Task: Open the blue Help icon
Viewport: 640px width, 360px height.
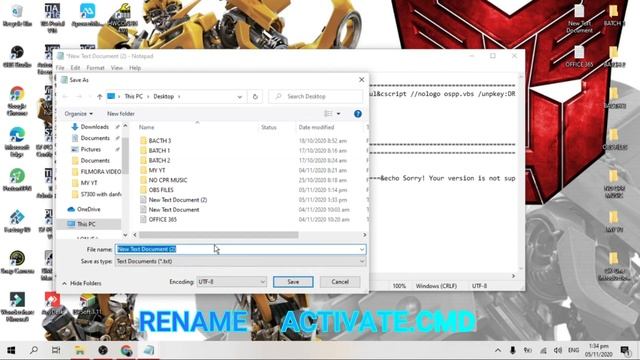Action: point(358,114)
